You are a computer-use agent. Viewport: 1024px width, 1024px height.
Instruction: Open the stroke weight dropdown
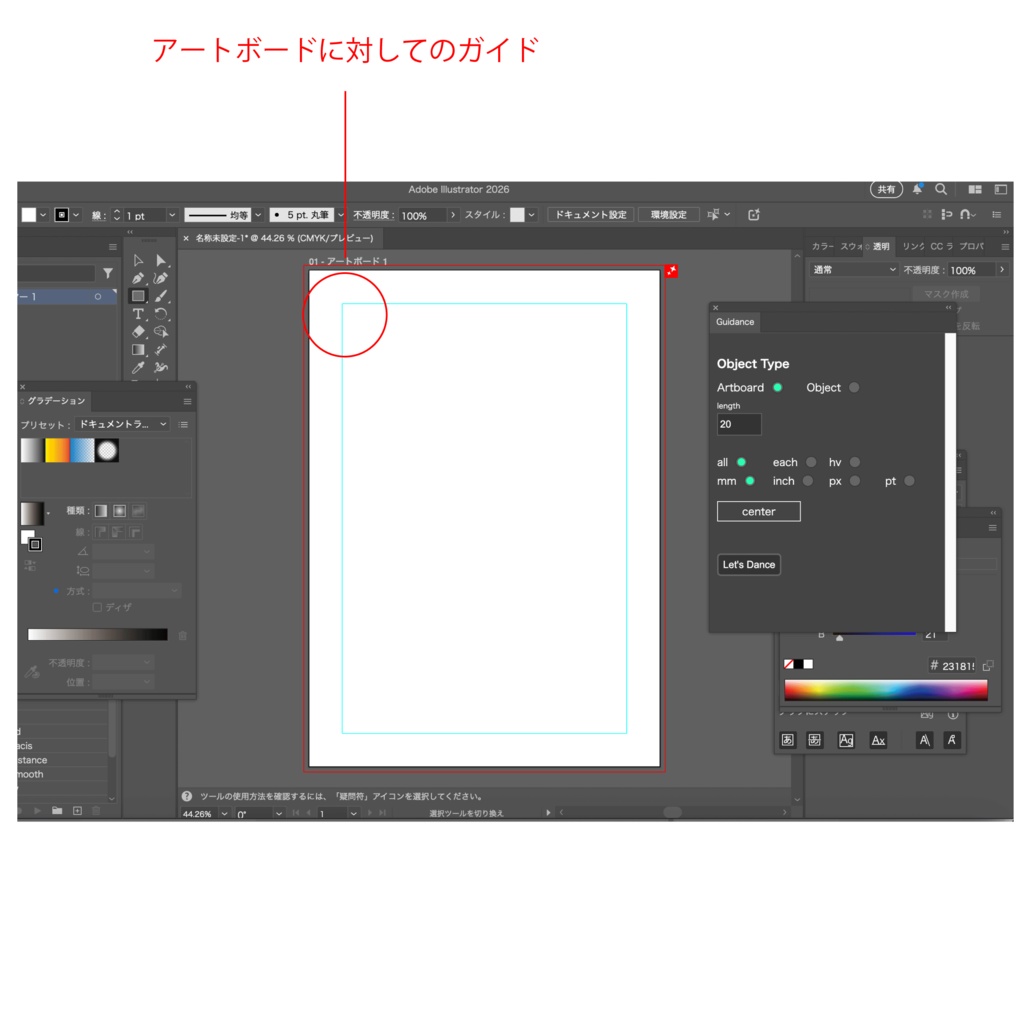(x=172, y=215)
